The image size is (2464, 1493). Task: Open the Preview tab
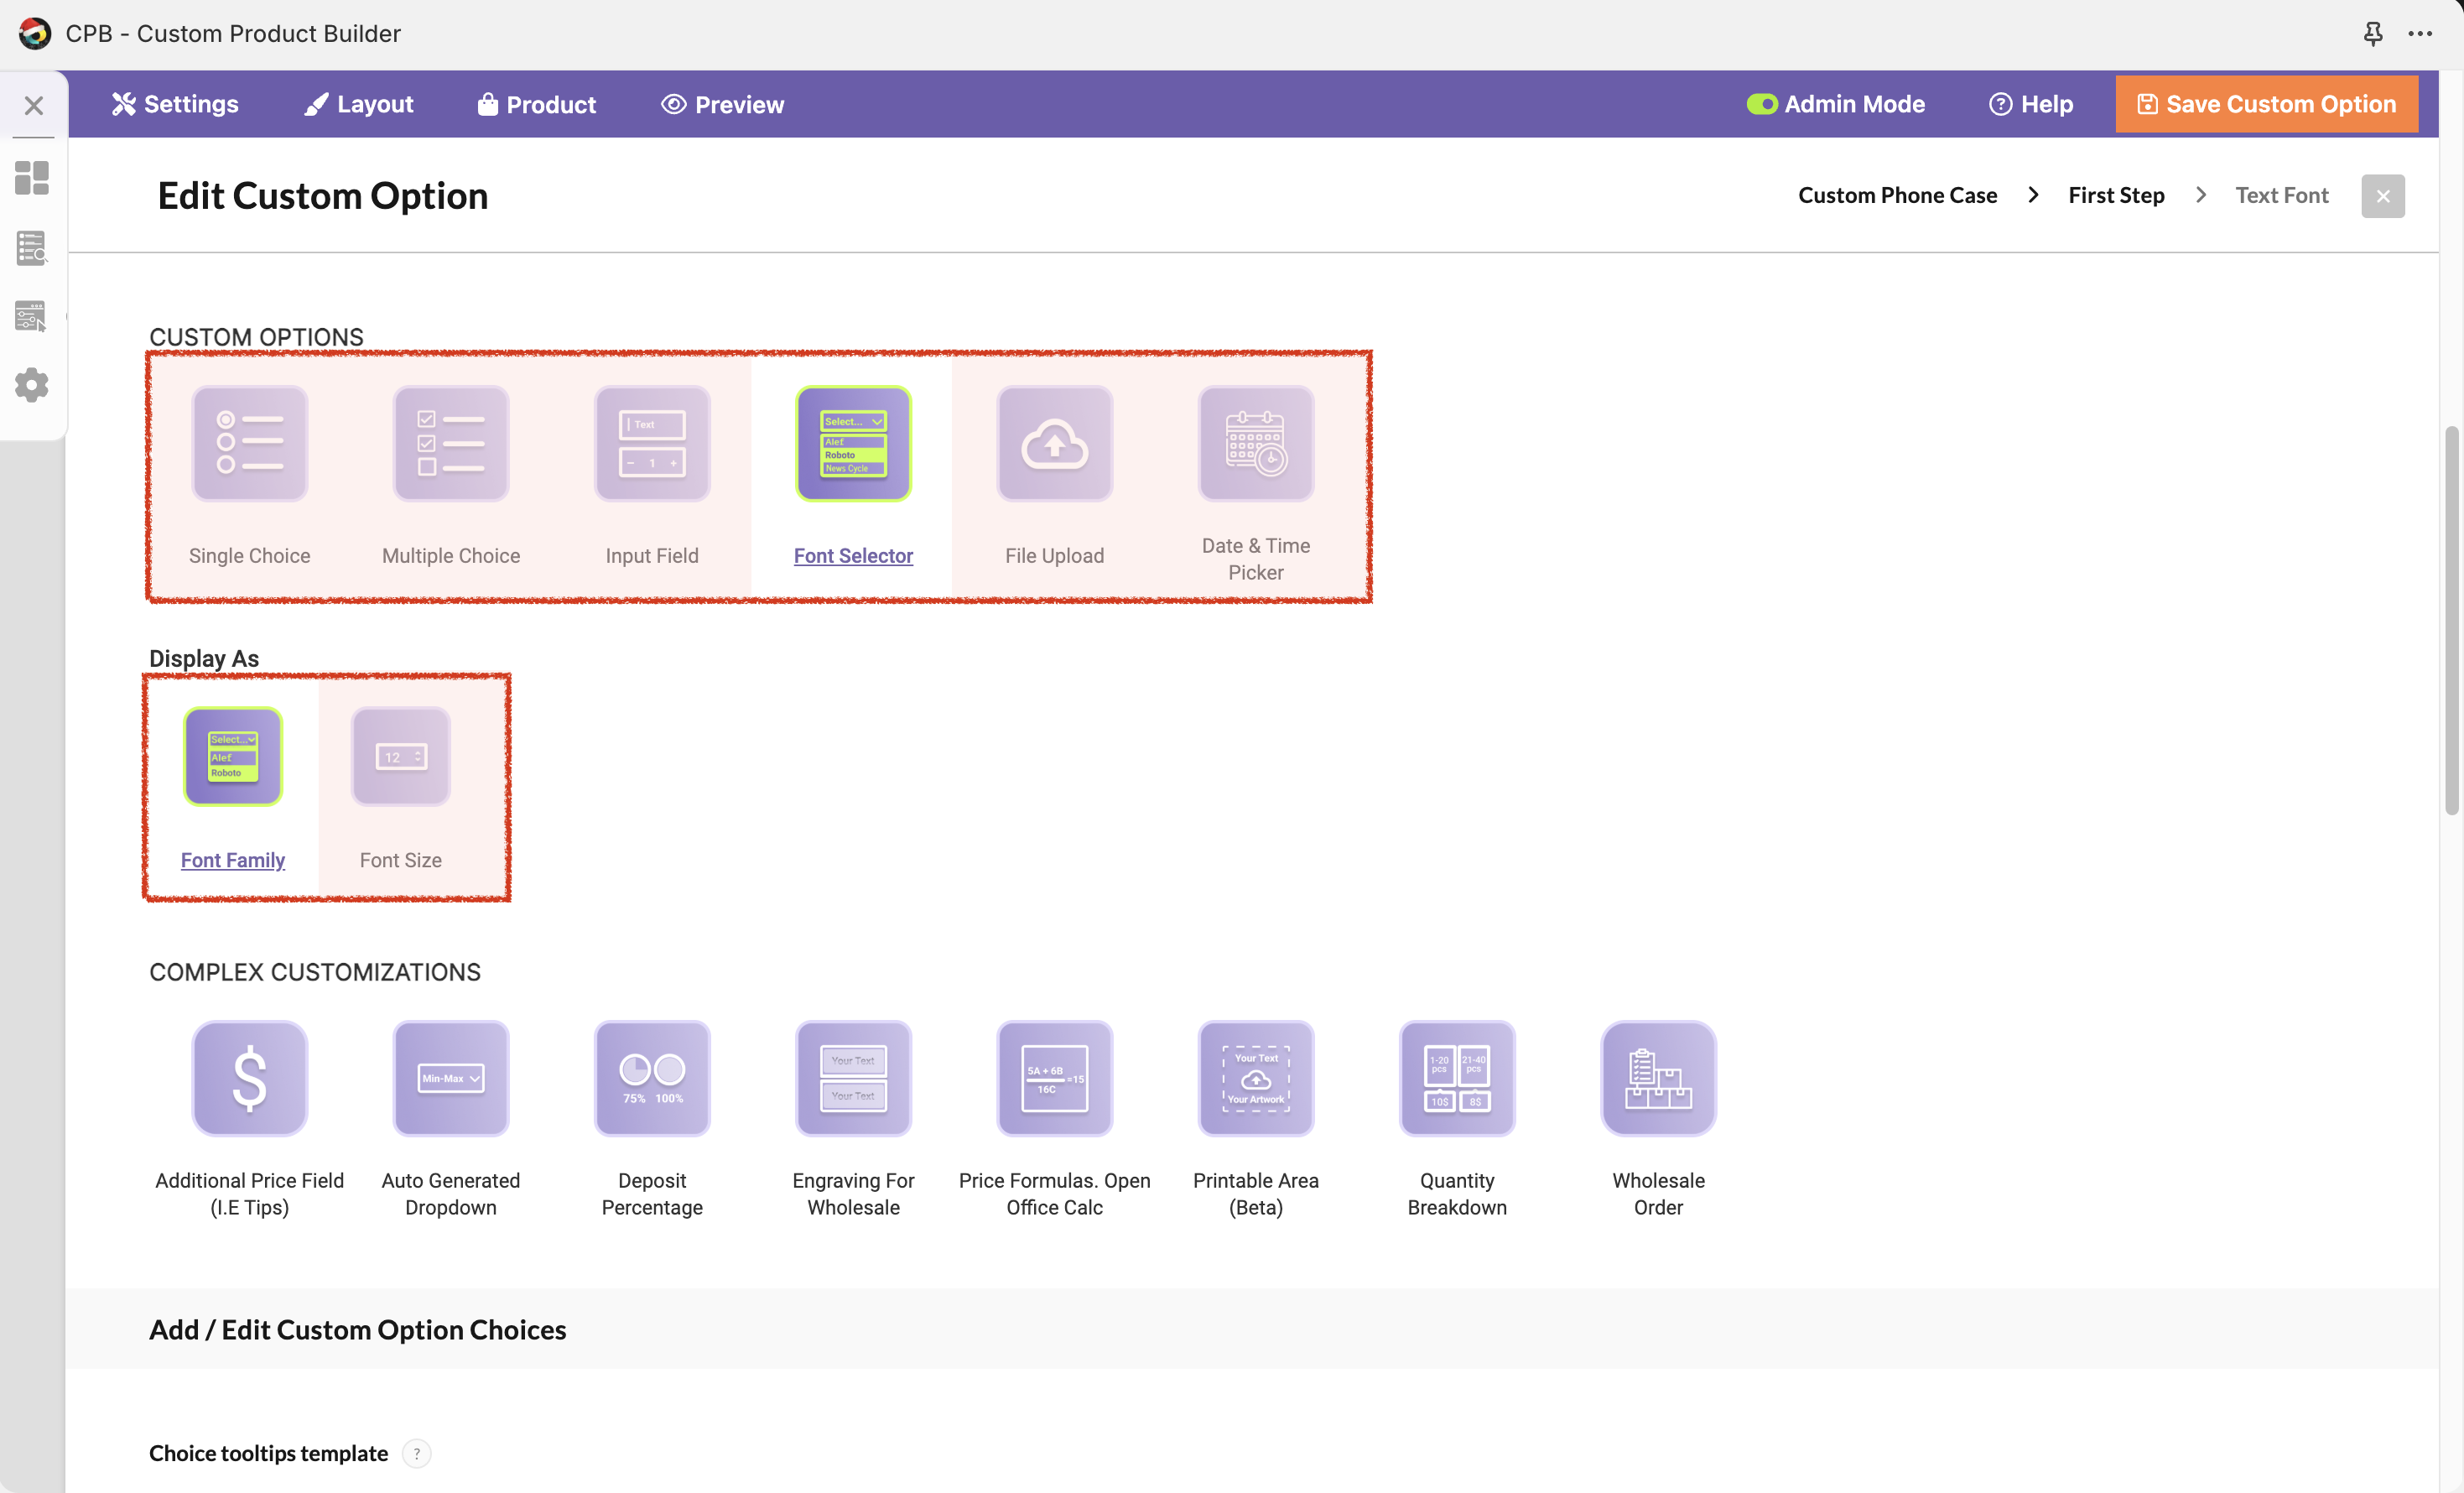point(722,104)
